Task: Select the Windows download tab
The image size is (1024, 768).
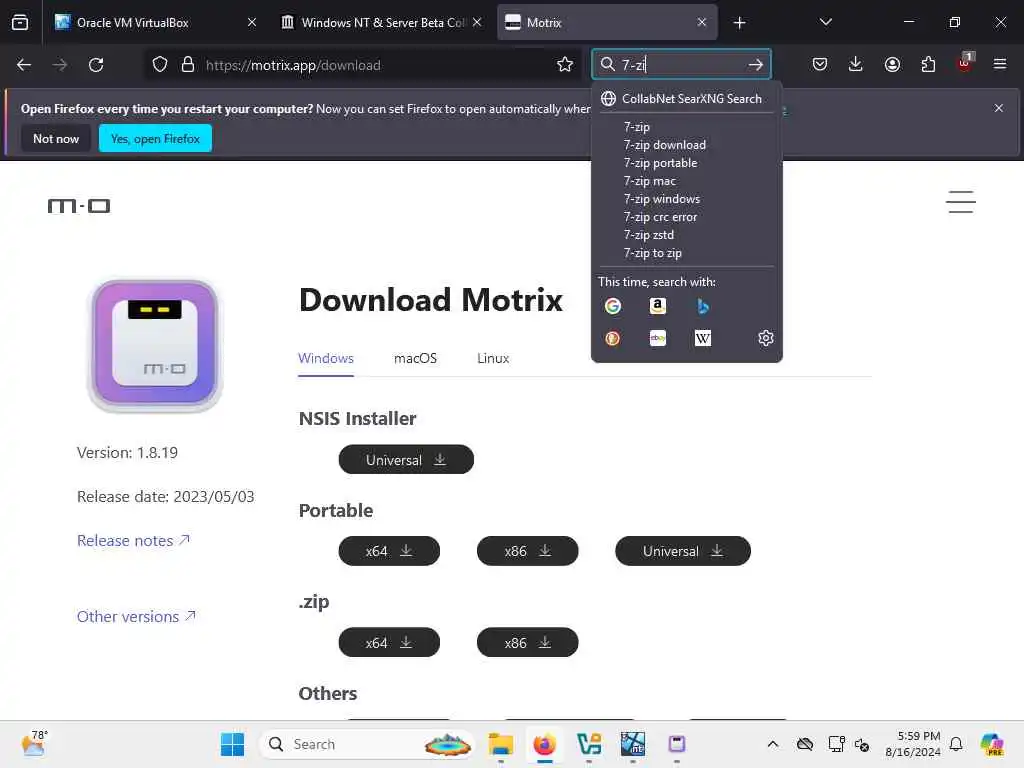Action: tap(326, 359)
